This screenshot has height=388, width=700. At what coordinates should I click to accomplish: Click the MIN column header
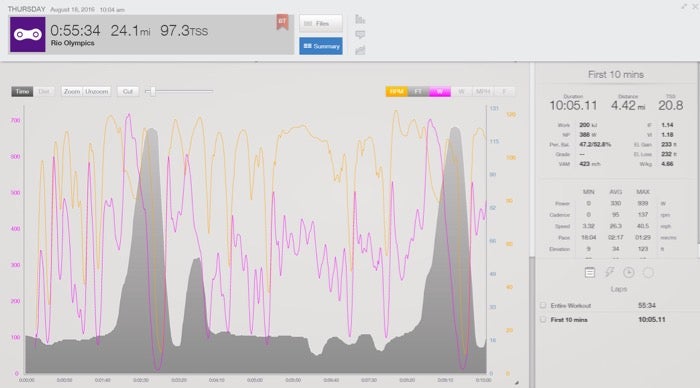(588, 192)
